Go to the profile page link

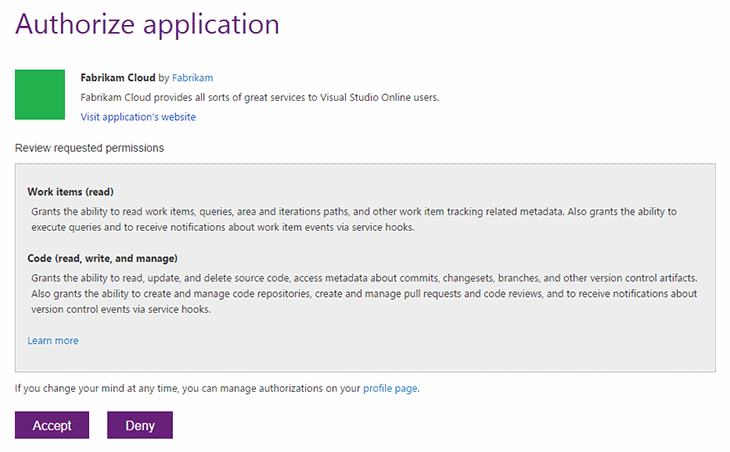coord(390,388)
